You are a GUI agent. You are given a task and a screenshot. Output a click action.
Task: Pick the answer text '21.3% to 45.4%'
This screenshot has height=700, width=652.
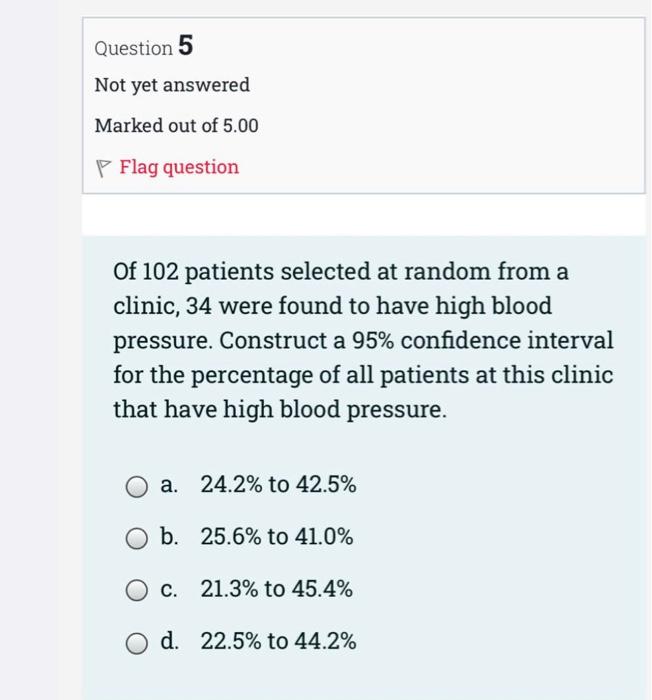(277, 590)
